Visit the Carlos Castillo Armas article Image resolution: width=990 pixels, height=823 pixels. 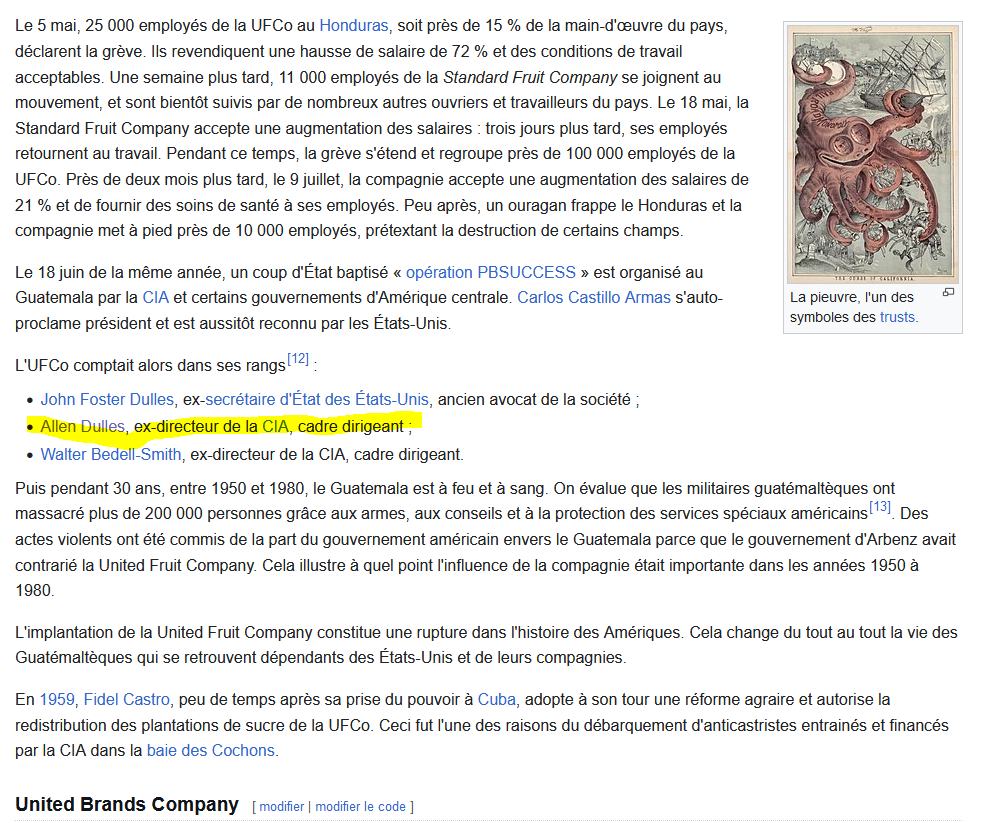(x=593, y=298)
